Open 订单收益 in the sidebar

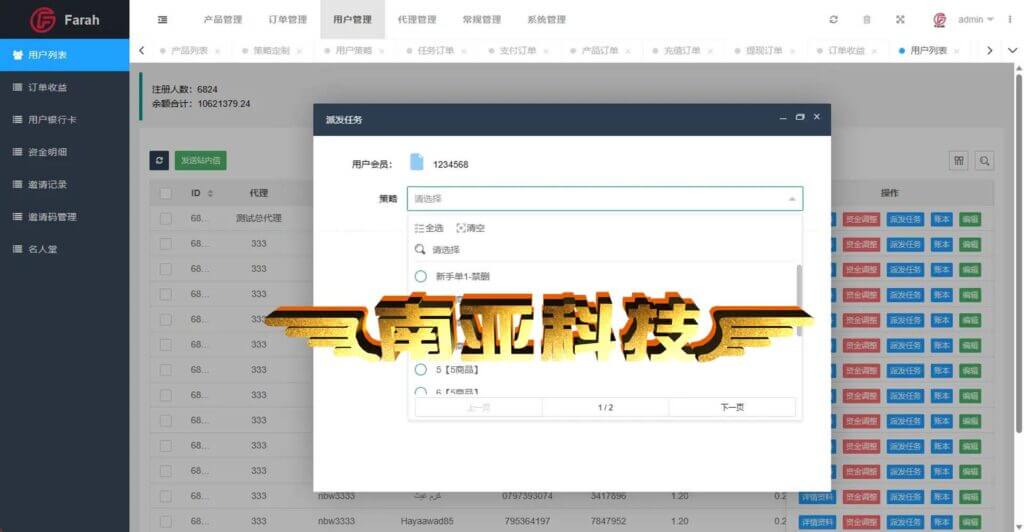click(x=65, y=87)
